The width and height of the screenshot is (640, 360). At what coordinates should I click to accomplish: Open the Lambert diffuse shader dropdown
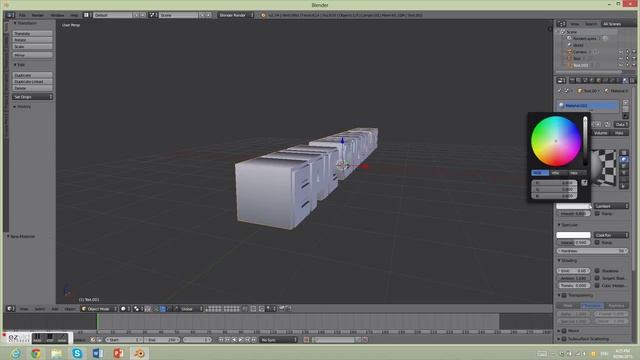coord(611,206)
